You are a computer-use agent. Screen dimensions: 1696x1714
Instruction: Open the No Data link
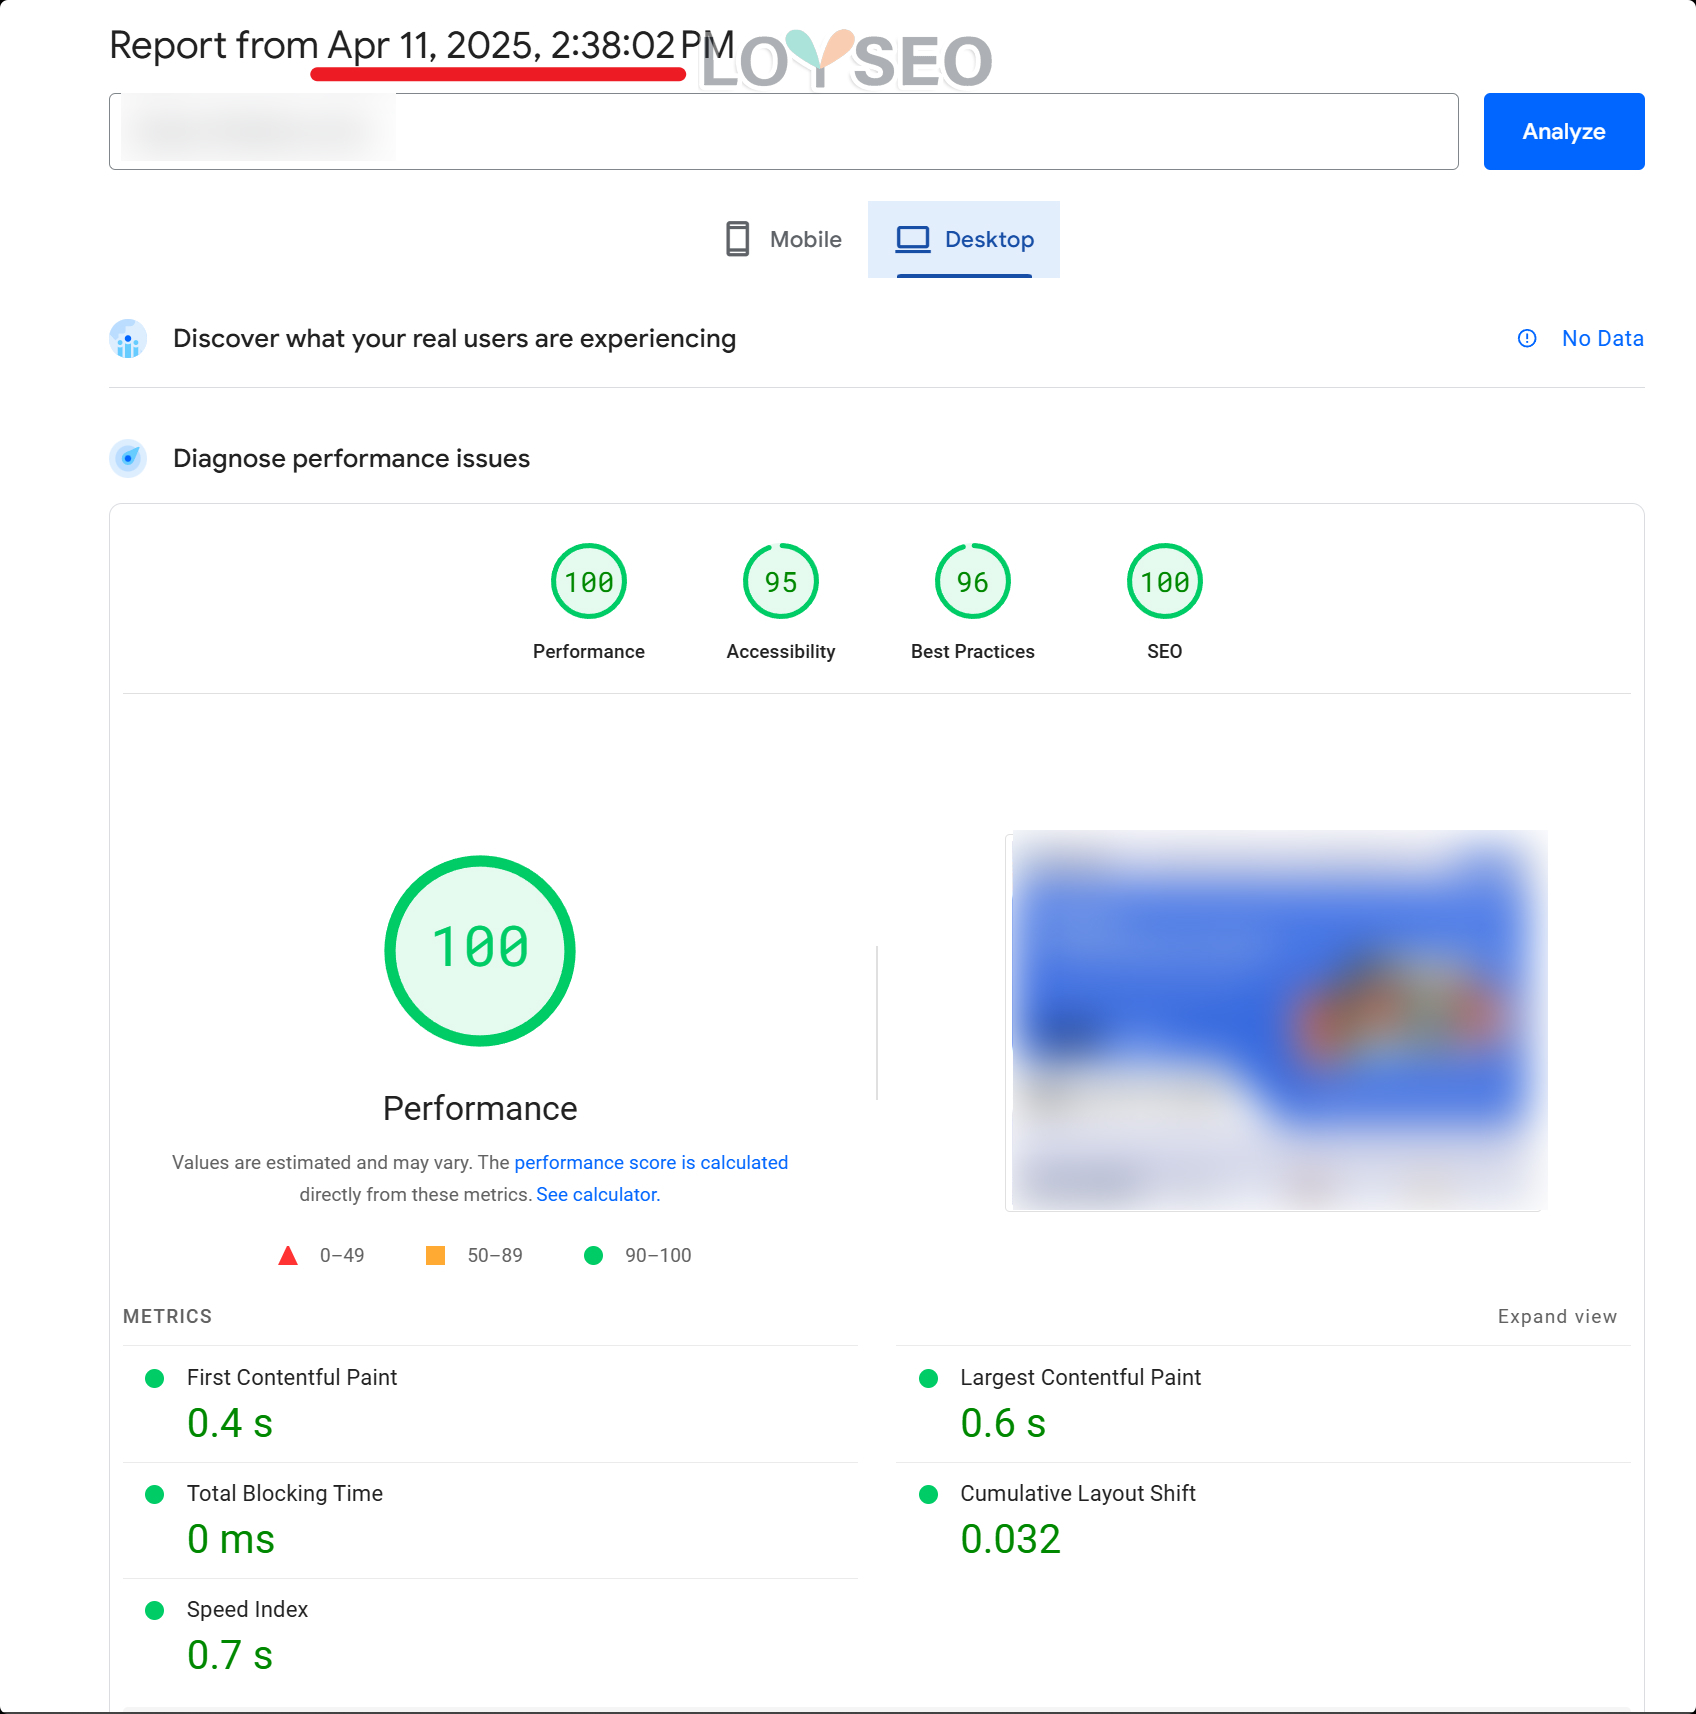pyautogui.click(x=1602, y=339)
